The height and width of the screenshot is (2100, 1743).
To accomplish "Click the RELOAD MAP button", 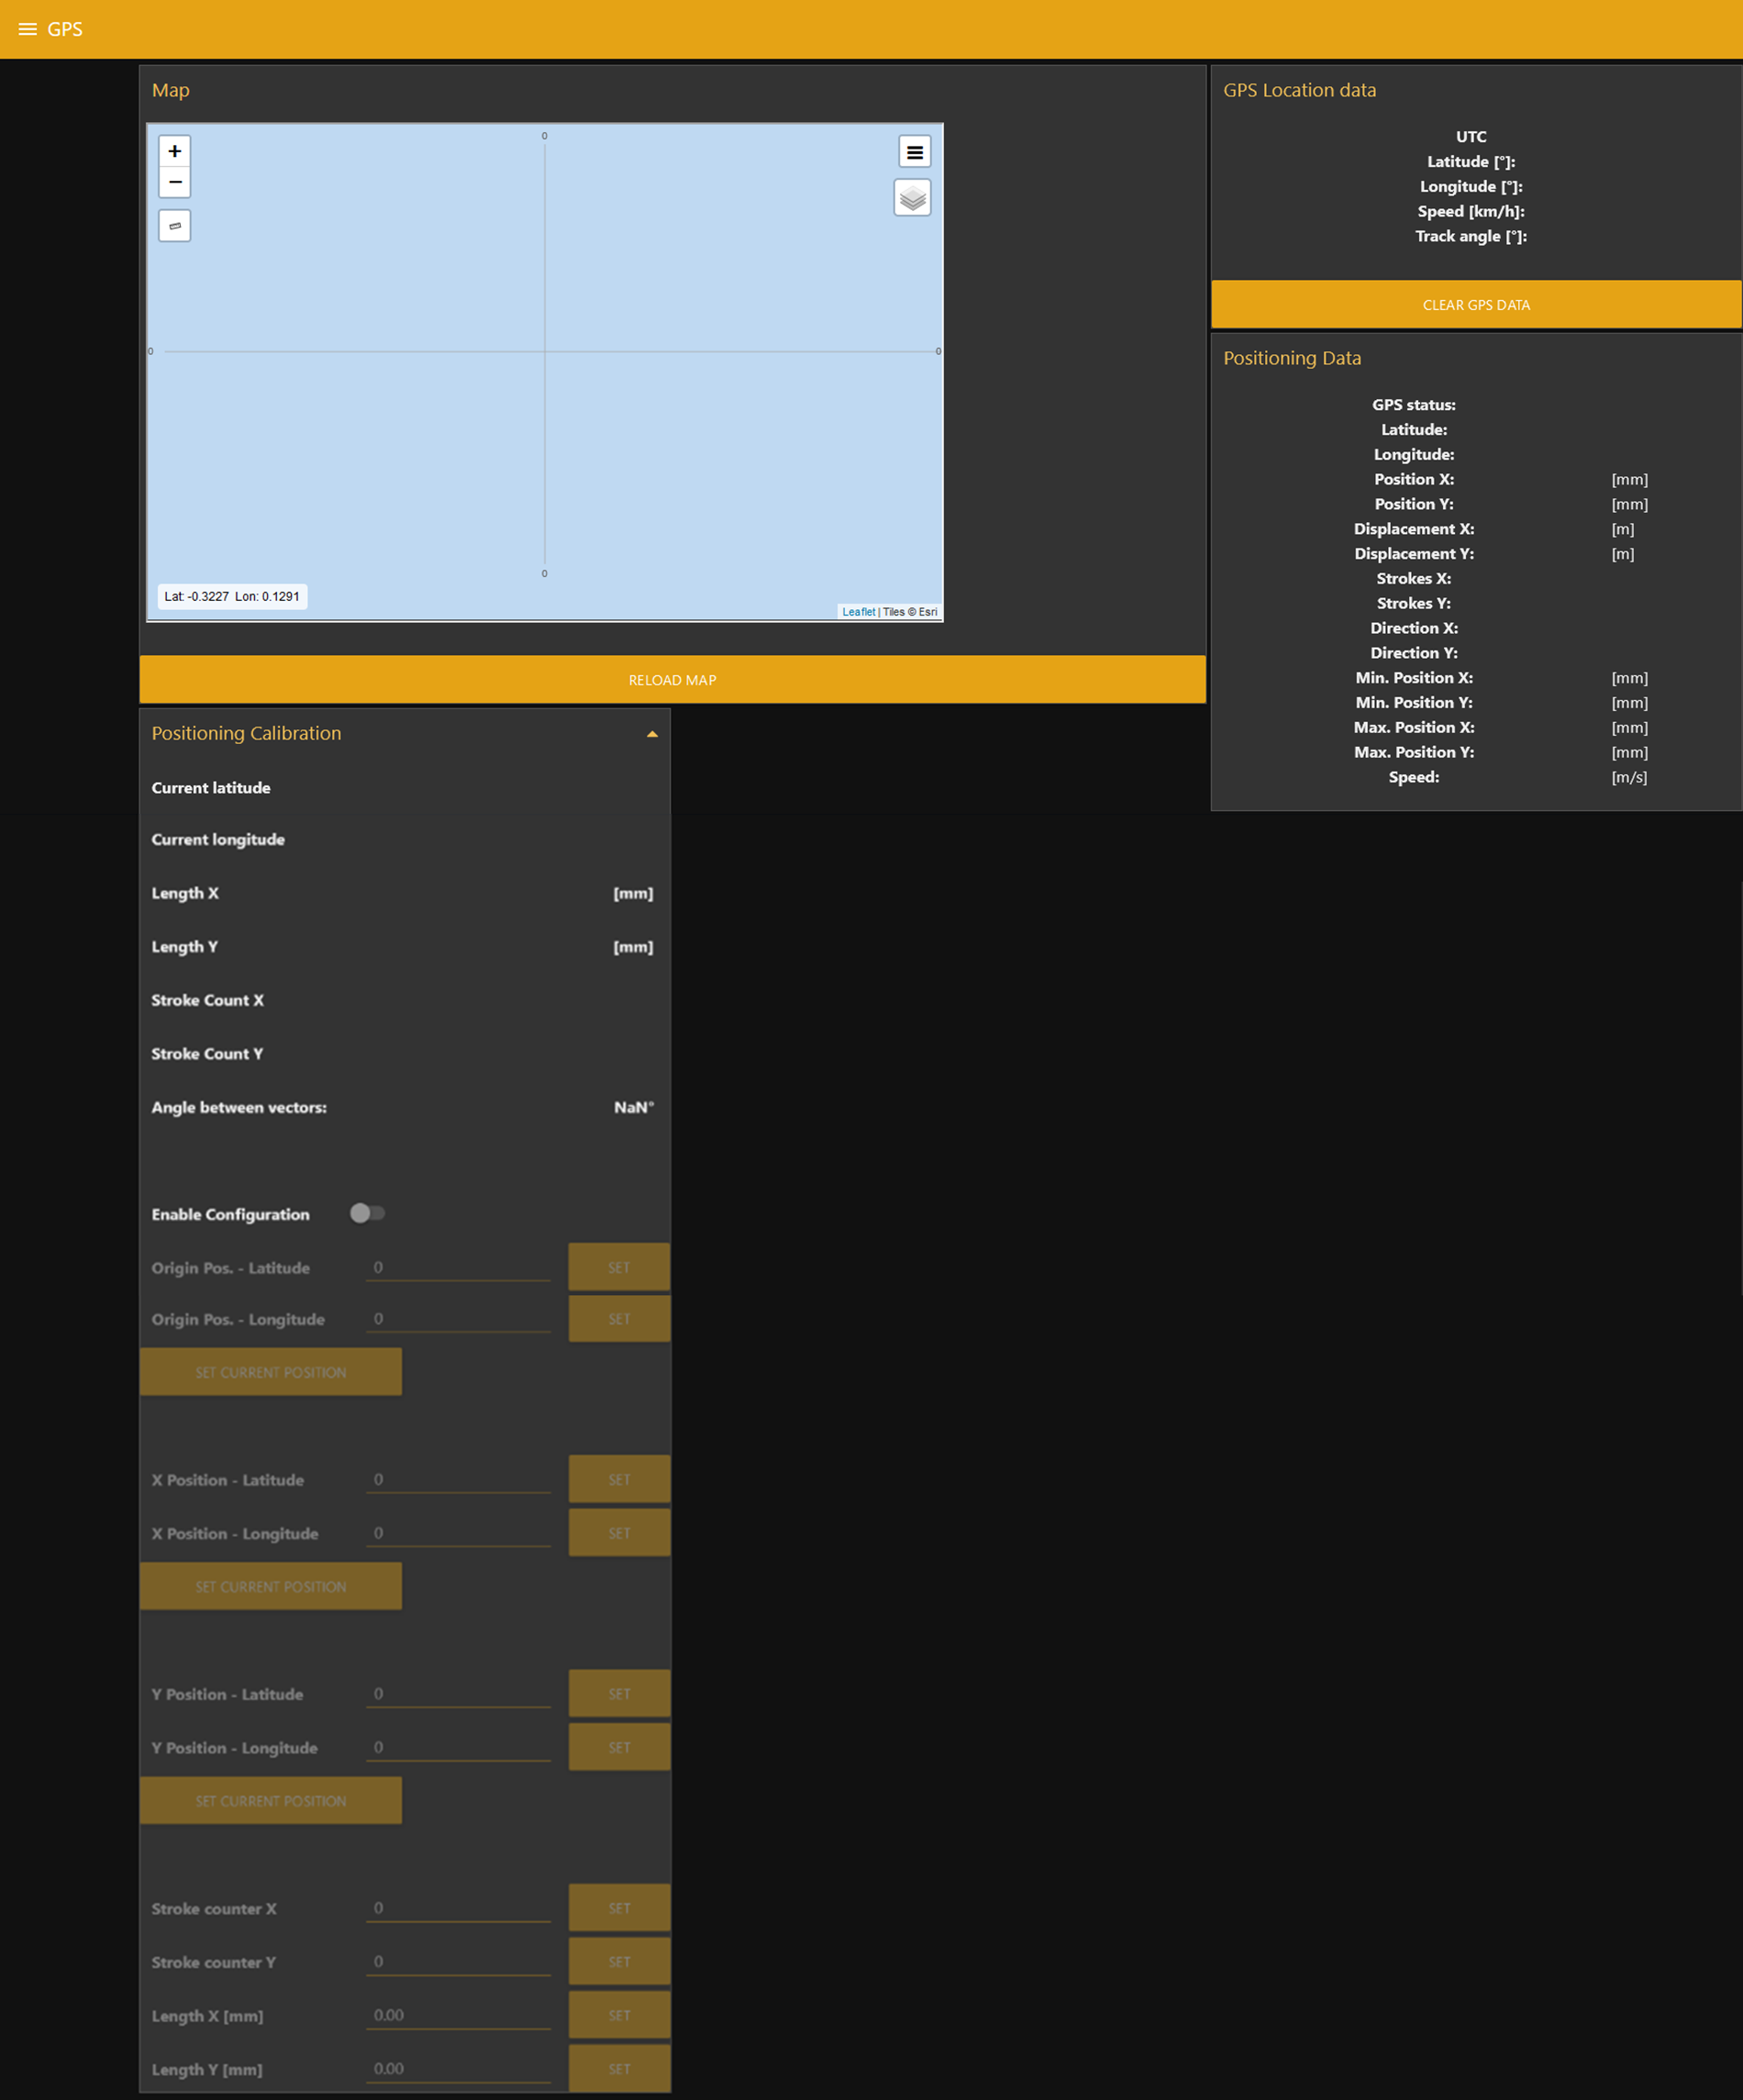I will point(672,680).
